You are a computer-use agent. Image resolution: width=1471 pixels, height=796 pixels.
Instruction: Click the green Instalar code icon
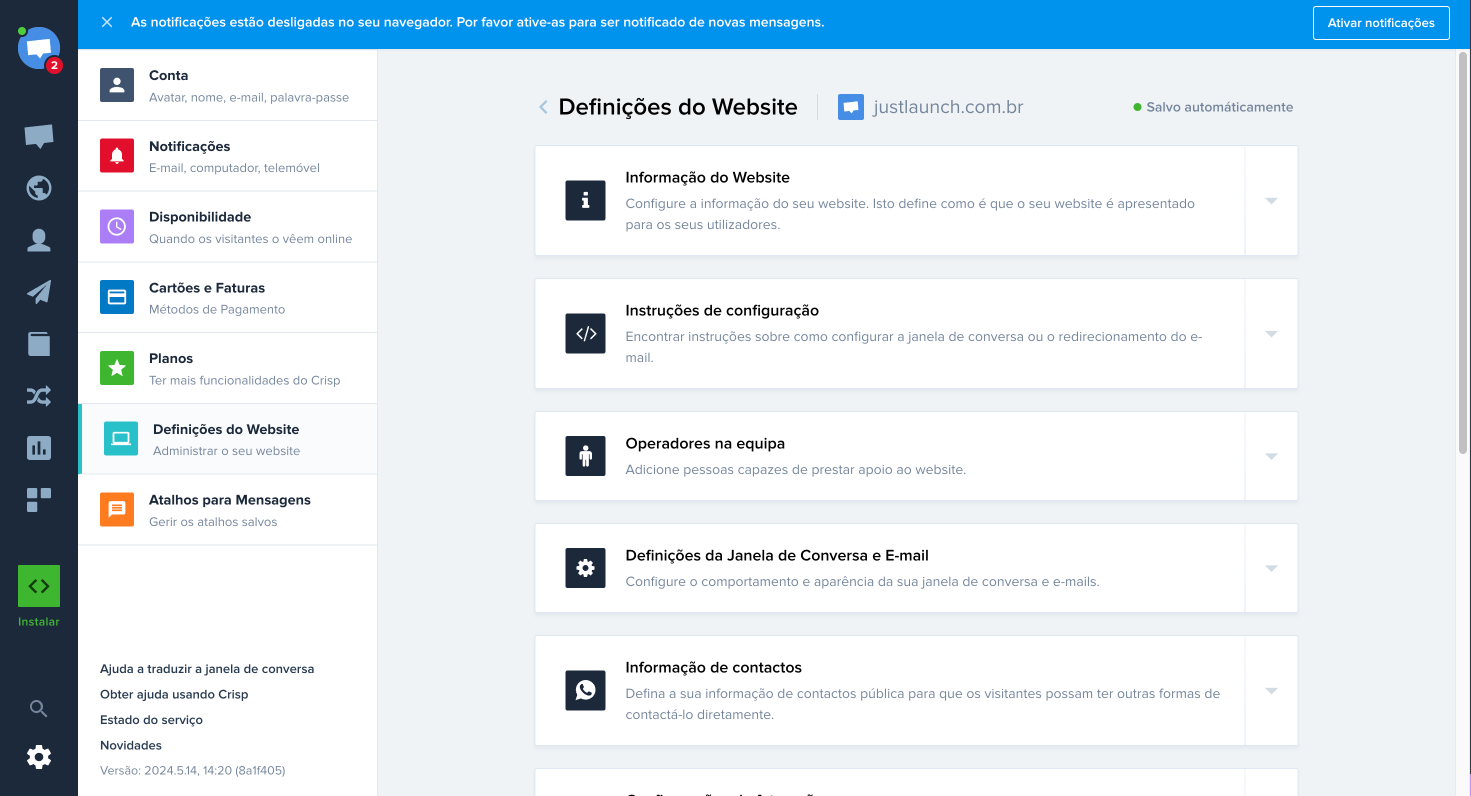pyautogui.click(x=39, y=586)
